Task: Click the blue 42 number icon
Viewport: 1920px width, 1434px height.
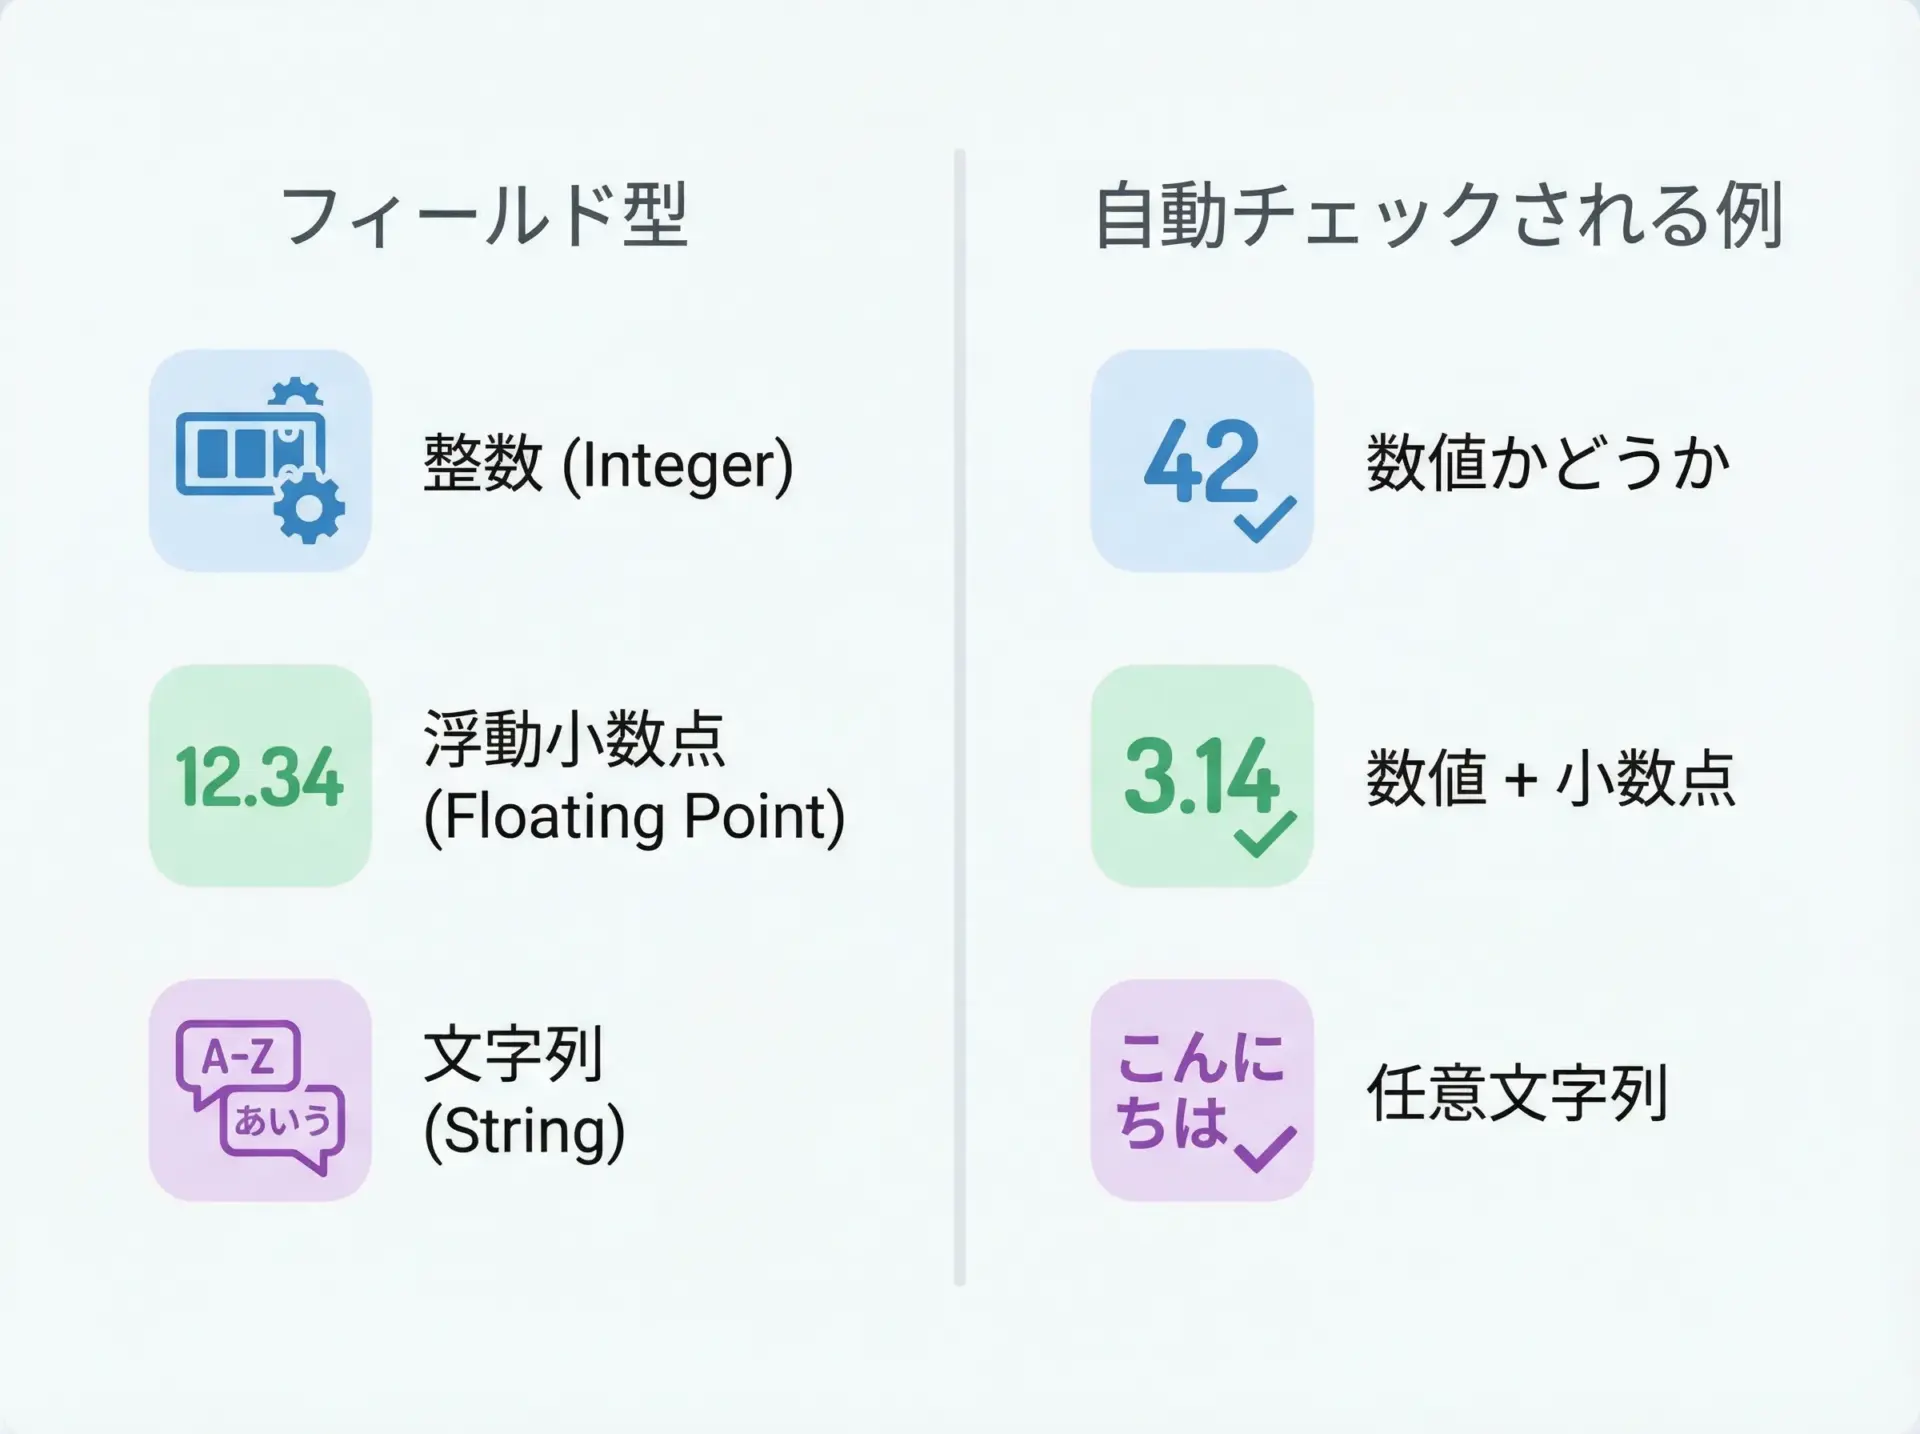Action: (1201, 461)
